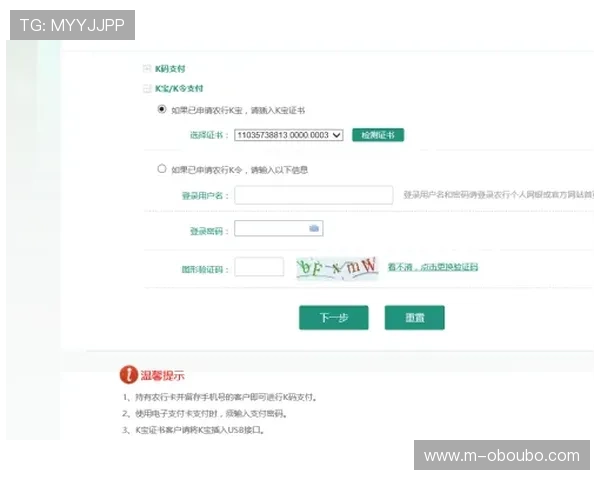600x480 pixels.
Task: Click the red 温馨提示 info icon
Action: 129,375
